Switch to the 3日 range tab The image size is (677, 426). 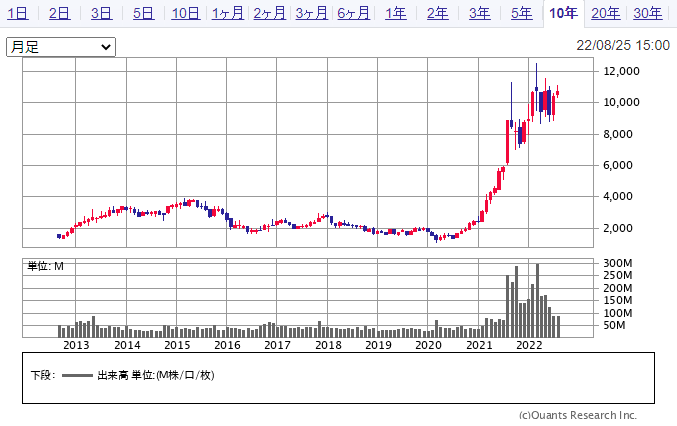(101, 13)
